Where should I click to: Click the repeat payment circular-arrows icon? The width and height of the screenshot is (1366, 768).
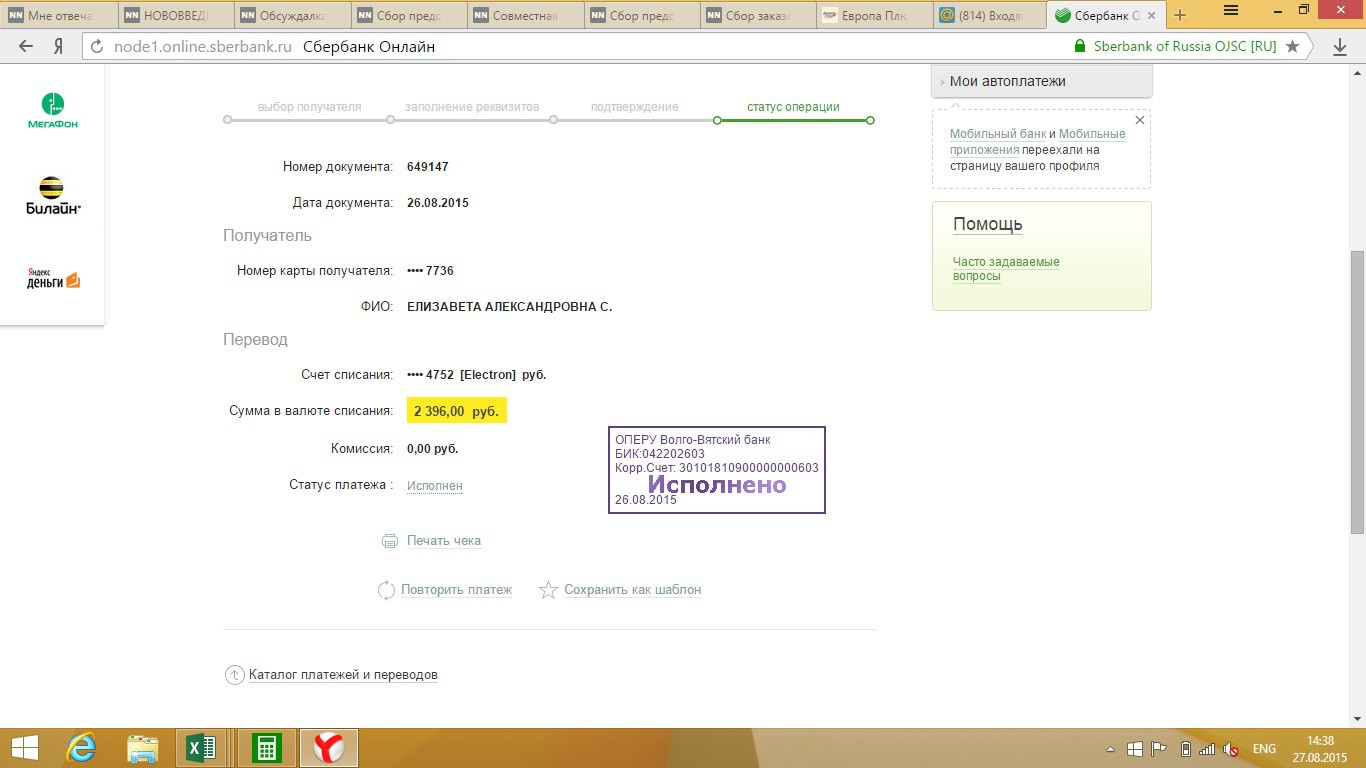(386, 590)
